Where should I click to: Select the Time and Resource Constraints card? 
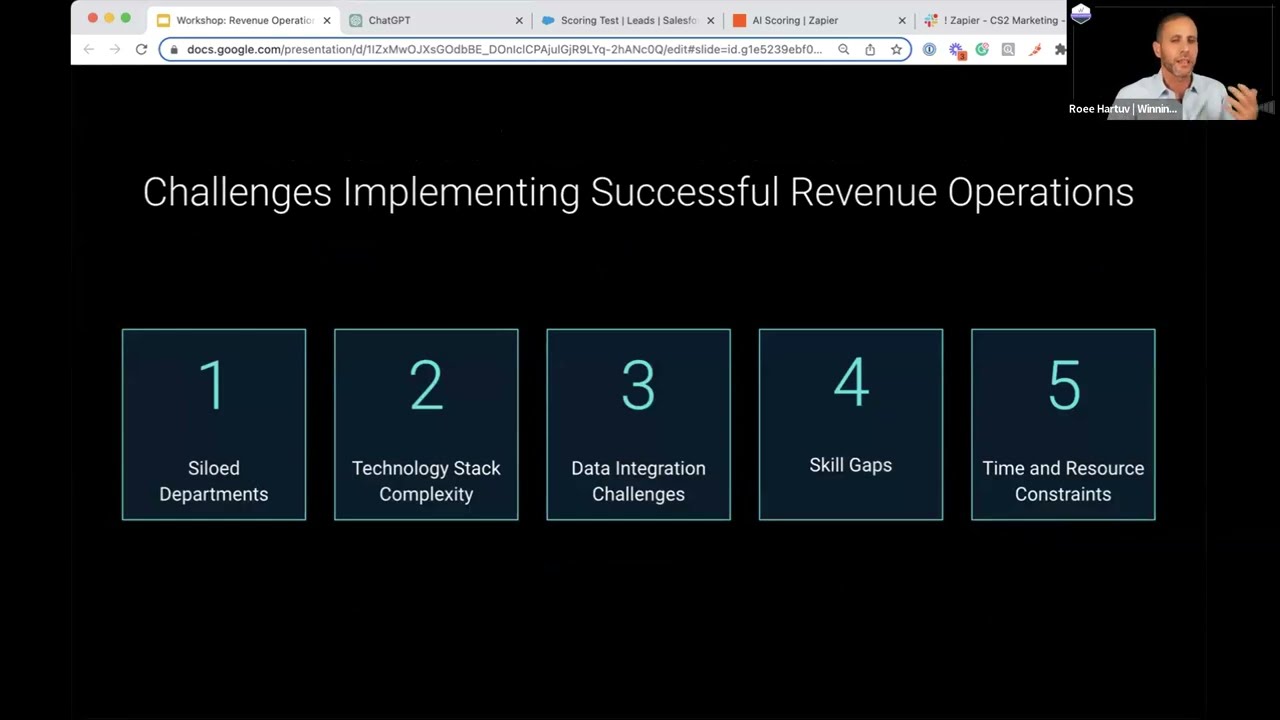(x=1063, y=424)
